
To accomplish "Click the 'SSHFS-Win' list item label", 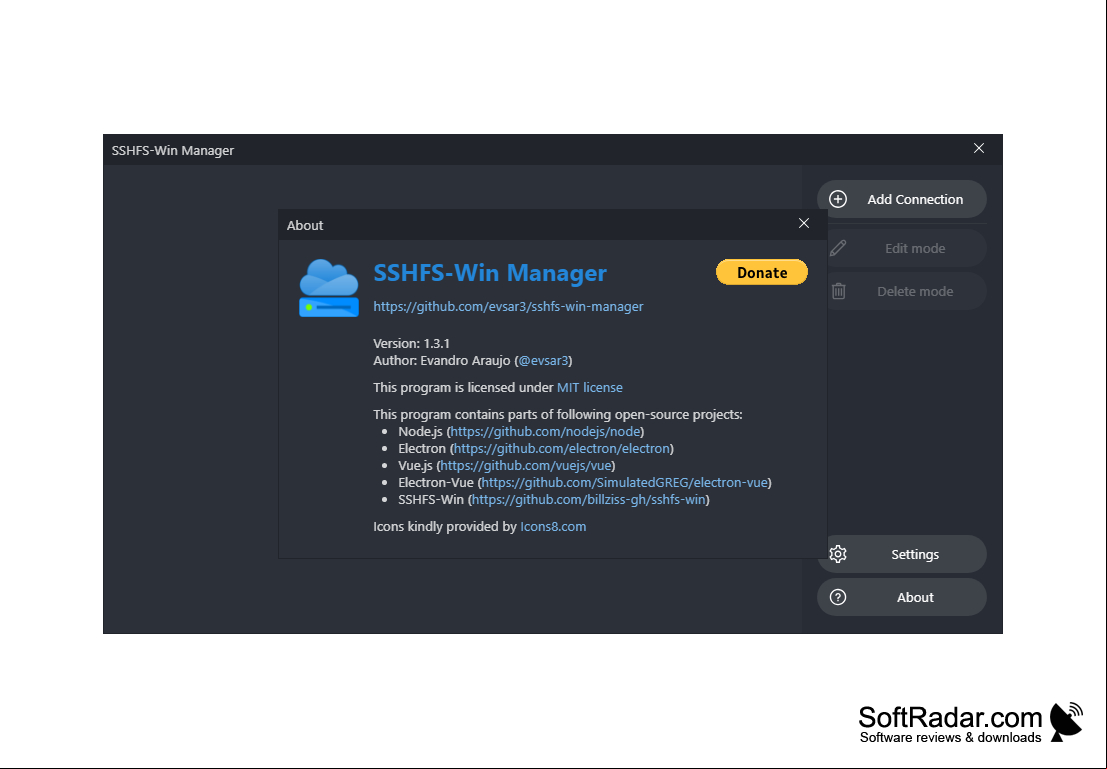I will (x=431, y=499).
